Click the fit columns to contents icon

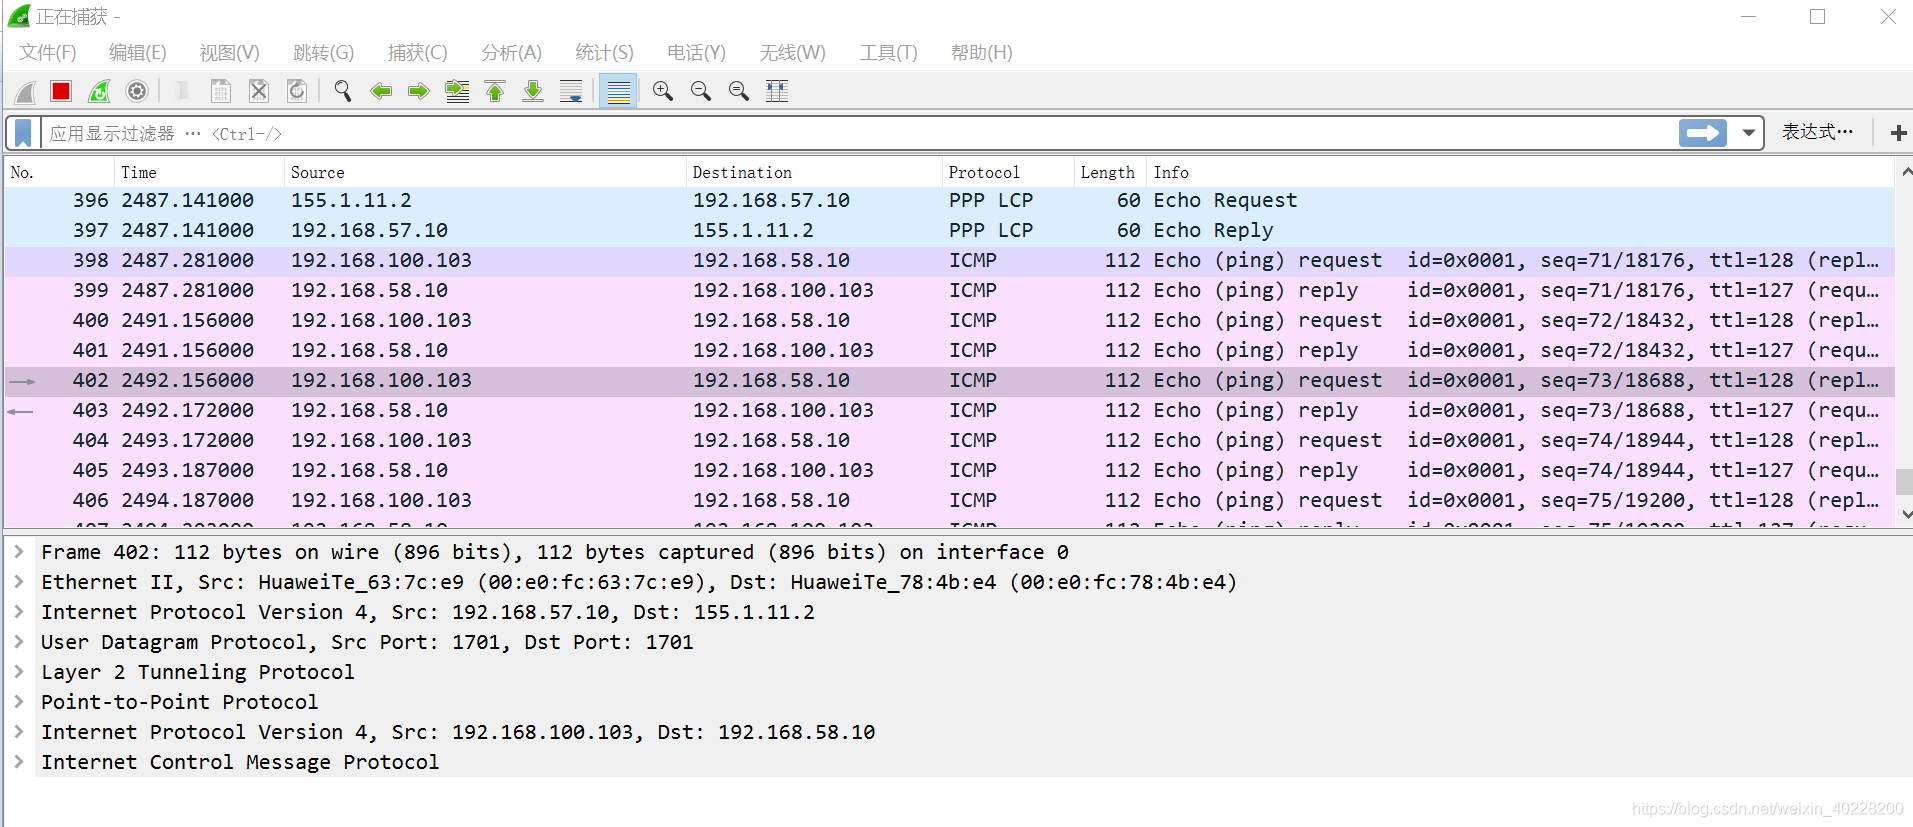pyautogui.click(x=777, y=92)
